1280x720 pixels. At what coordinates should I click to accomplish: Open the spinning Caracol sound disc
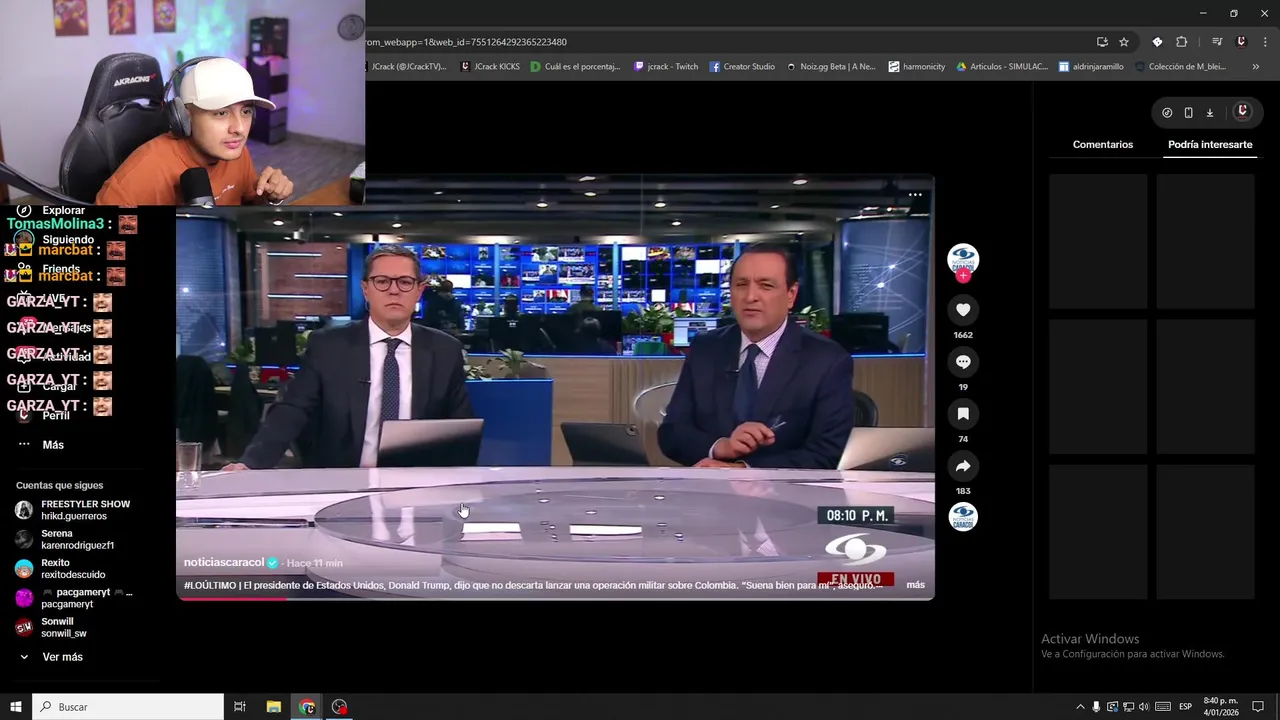(x=963, y=517)
